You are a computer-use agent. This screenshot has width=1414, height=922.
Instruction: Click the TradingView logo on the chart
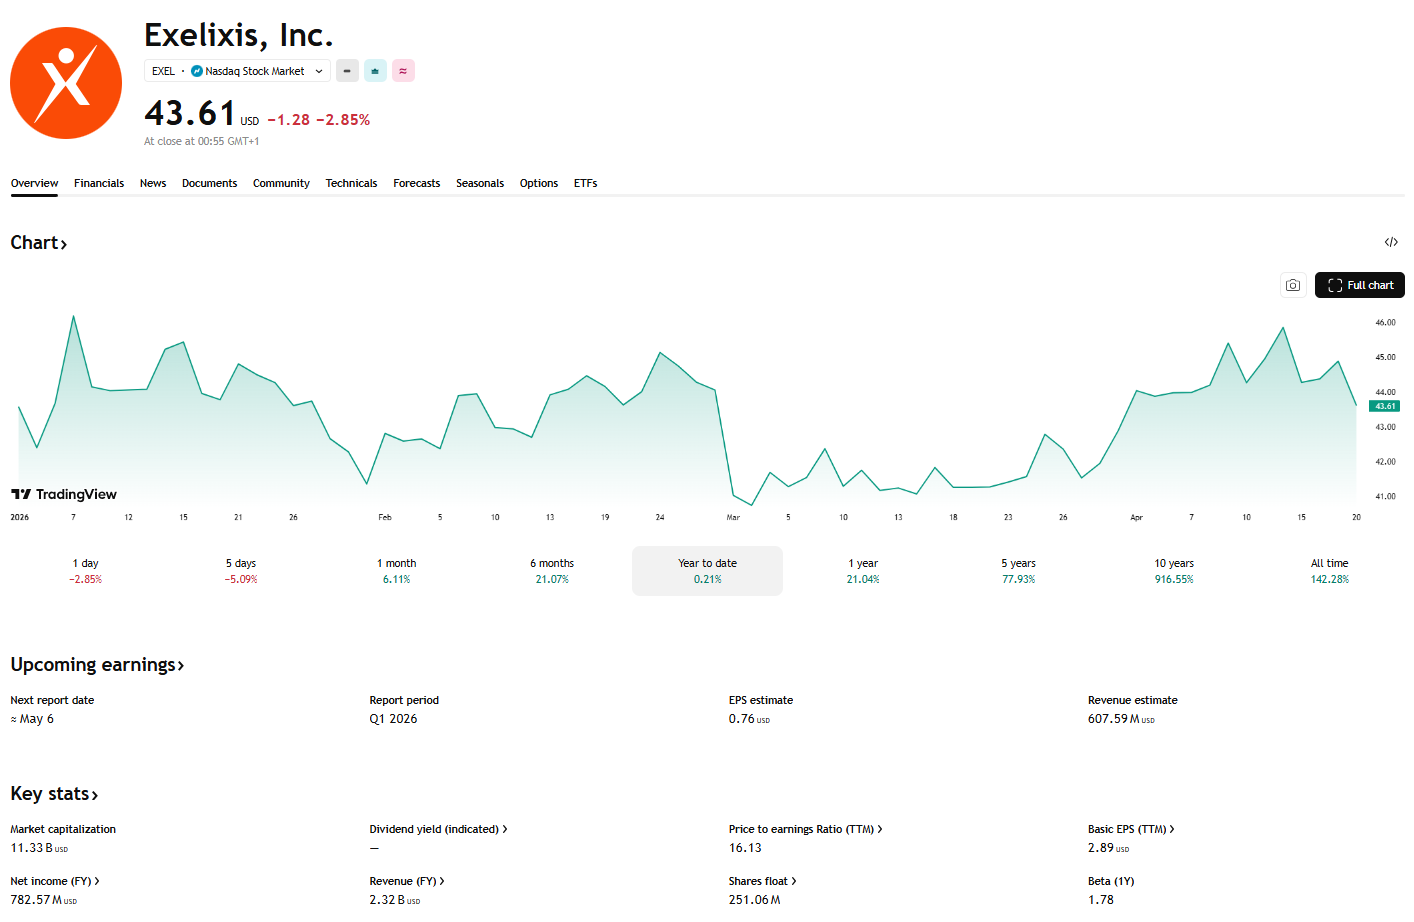pos(64,494)
